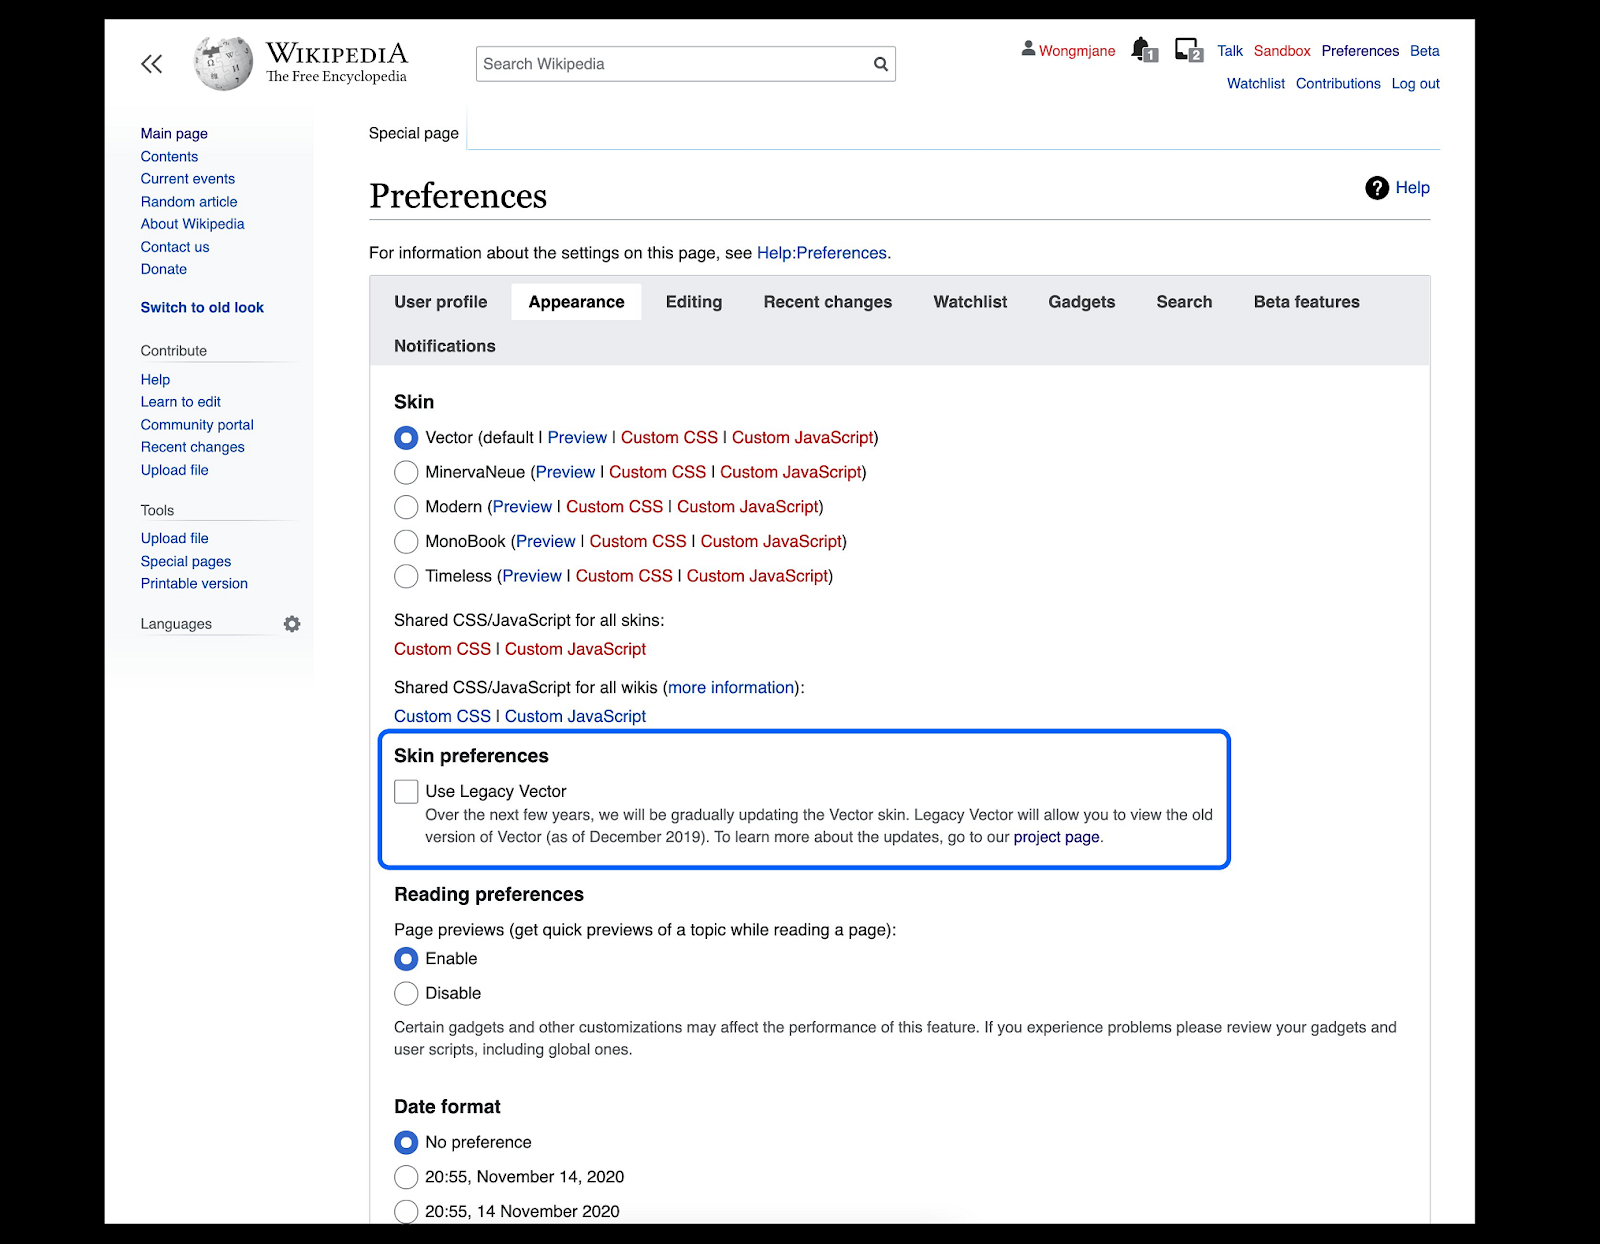Click the Search Wikipedia input field
This screenshot has height=1244, width=1600.
pos(650,63)
